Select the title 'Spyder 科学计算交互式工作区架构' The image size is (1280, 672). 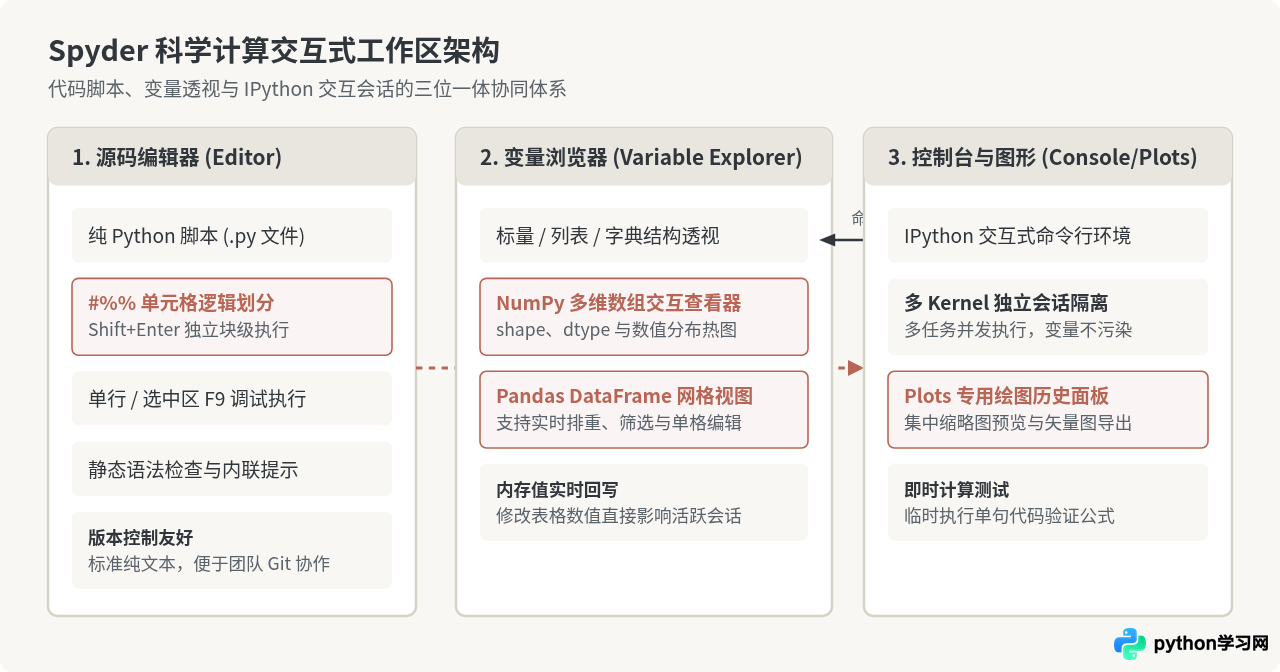click(274, 50)
